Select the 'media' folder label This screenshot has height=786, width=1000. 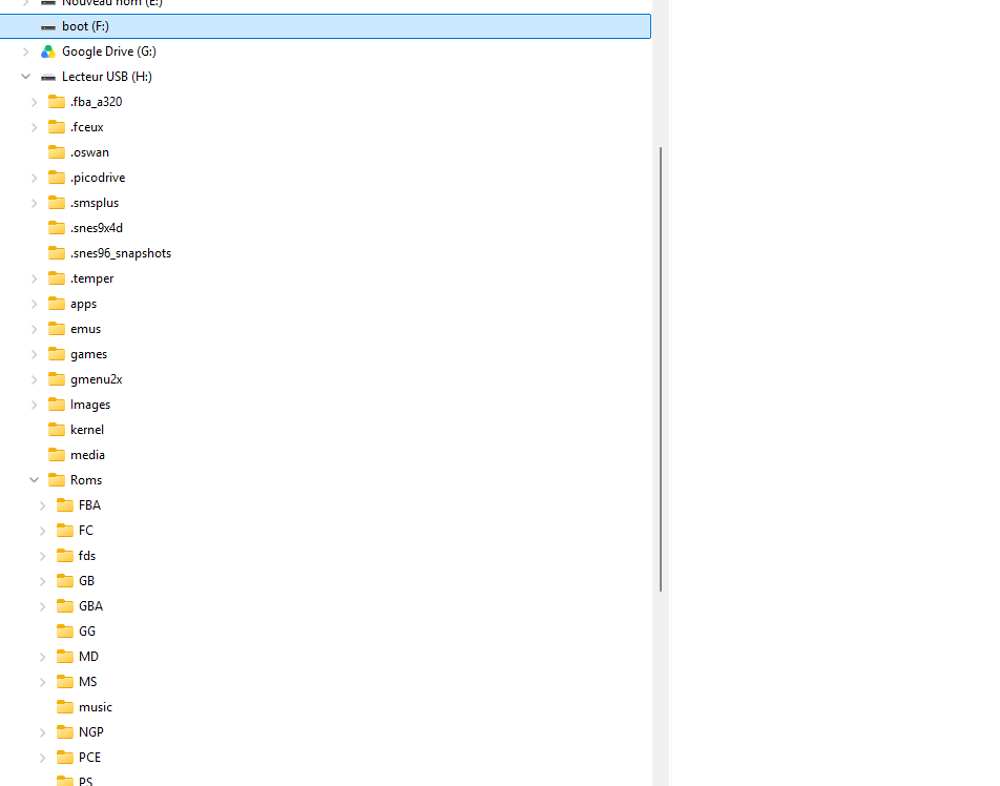[x=87, y=455]
